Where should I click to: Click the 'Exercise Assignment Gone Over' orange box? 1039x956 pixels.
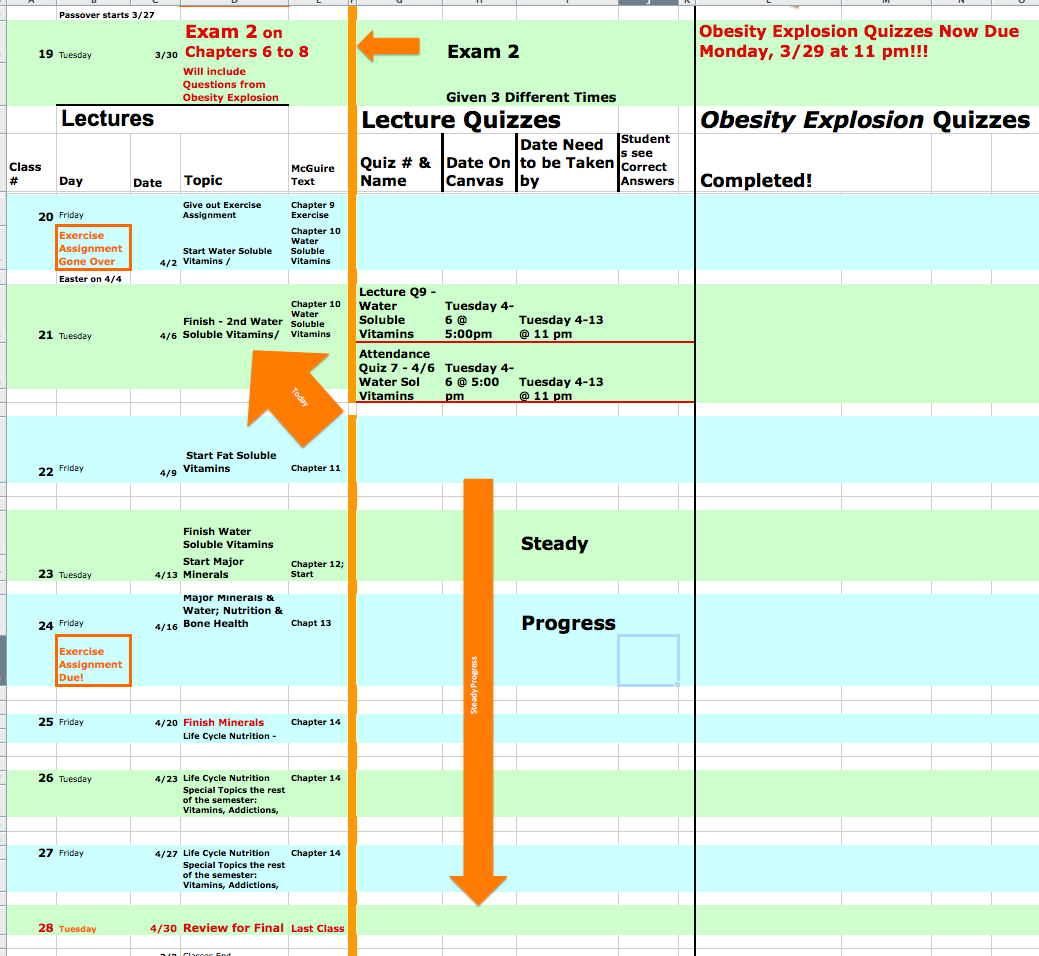point(92,248)
